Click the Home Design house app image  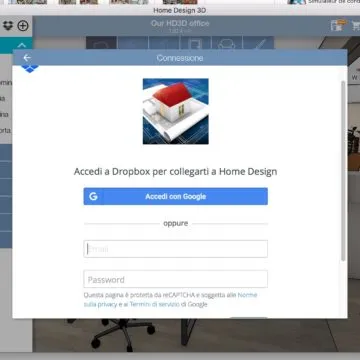[x=176, y=111]
